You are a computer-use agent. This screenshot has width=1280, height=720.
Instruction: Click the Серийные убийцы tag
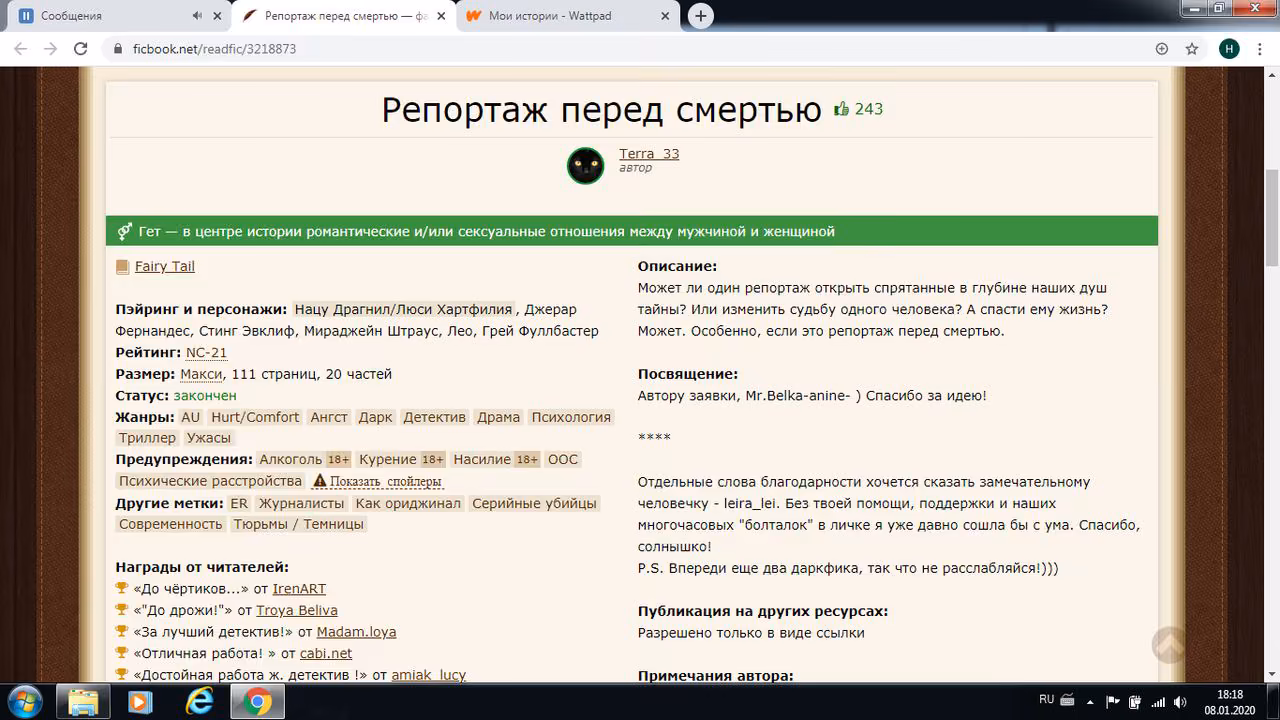534,503
